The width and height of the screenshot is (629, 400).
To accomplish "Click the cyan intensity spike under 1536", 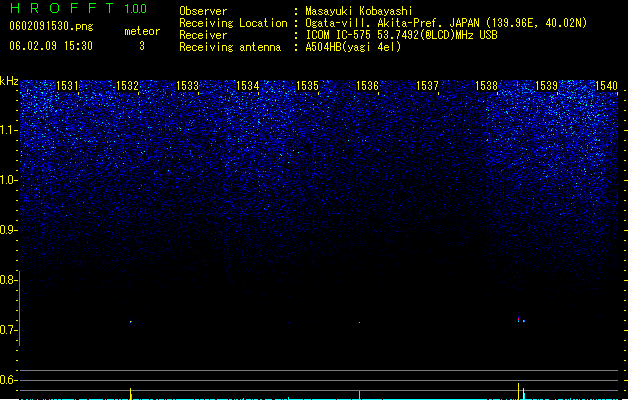I will (359, 395).
